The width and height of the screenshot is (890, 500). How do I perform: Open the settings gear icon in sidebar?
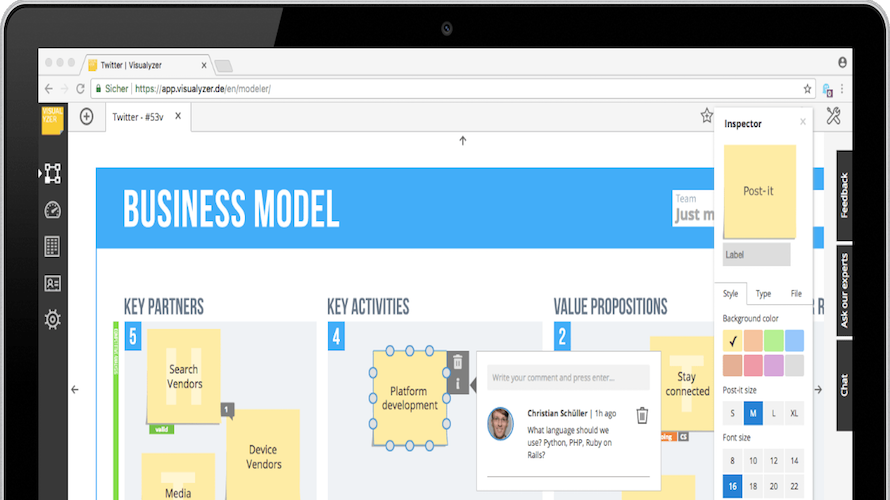click(x=52, y=320)
